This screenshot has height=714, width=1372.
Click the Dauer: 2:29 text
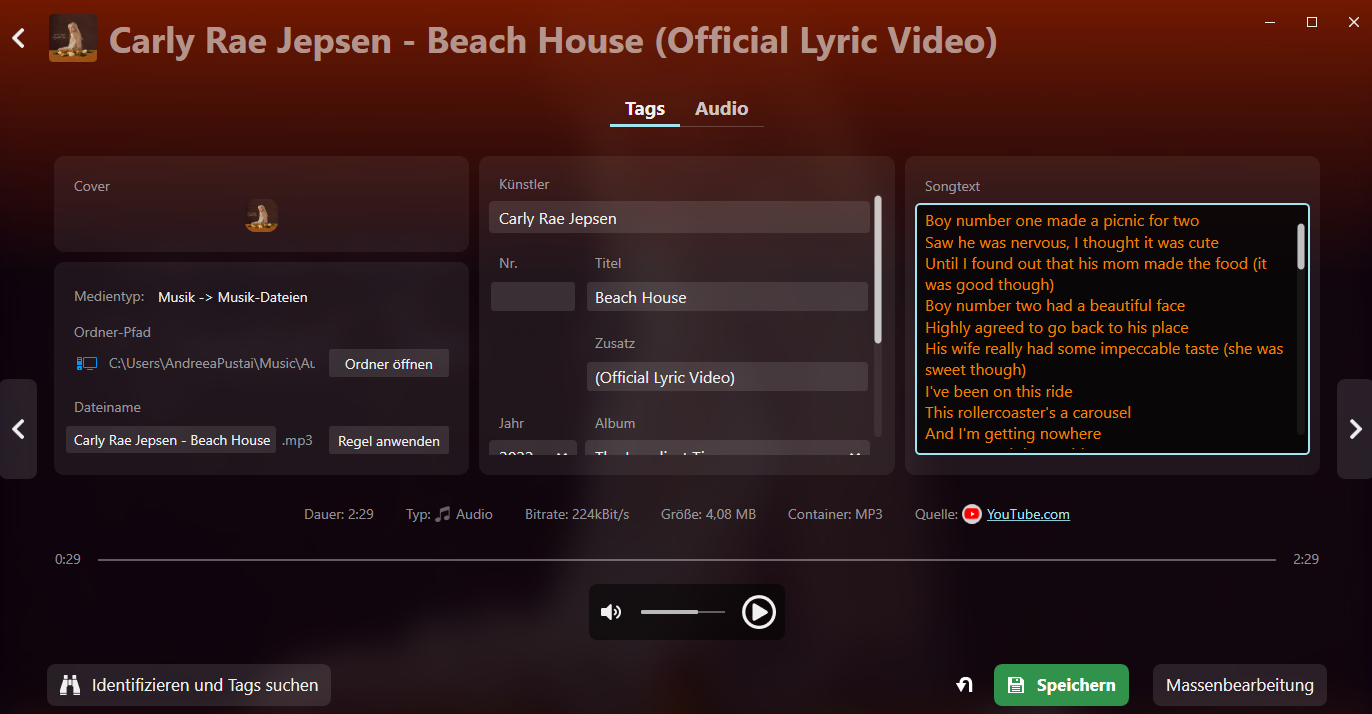tap(339, 514)
